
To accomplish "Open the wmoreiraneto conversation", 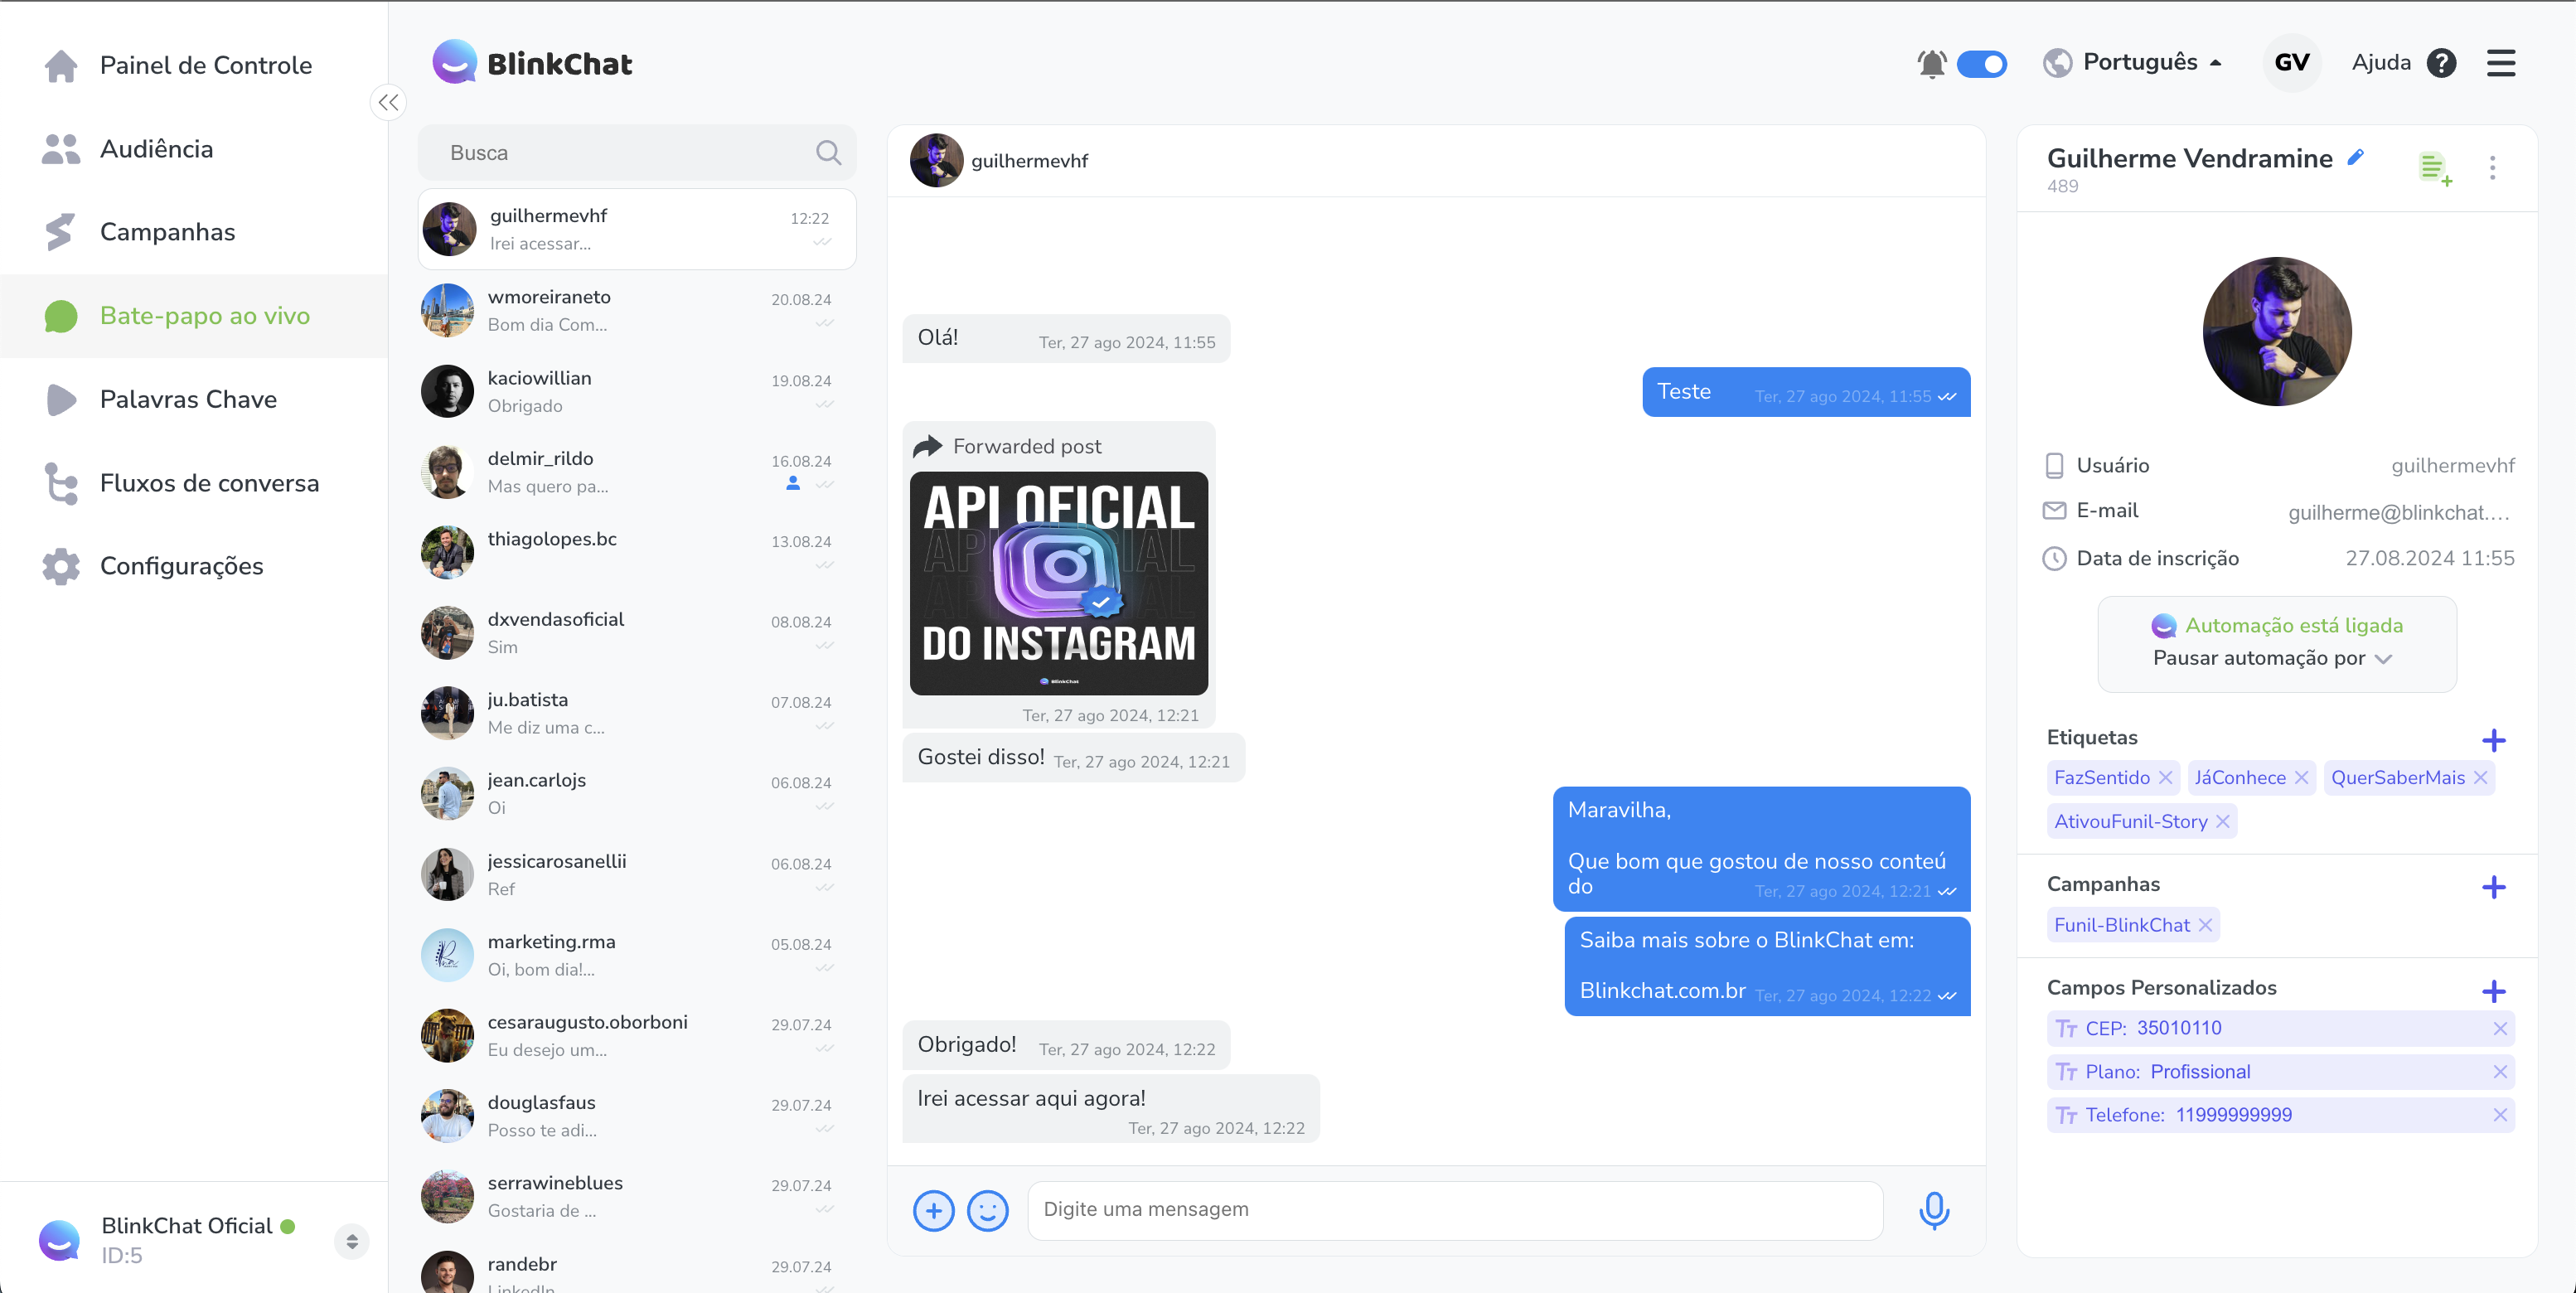I will coord(636,310).
